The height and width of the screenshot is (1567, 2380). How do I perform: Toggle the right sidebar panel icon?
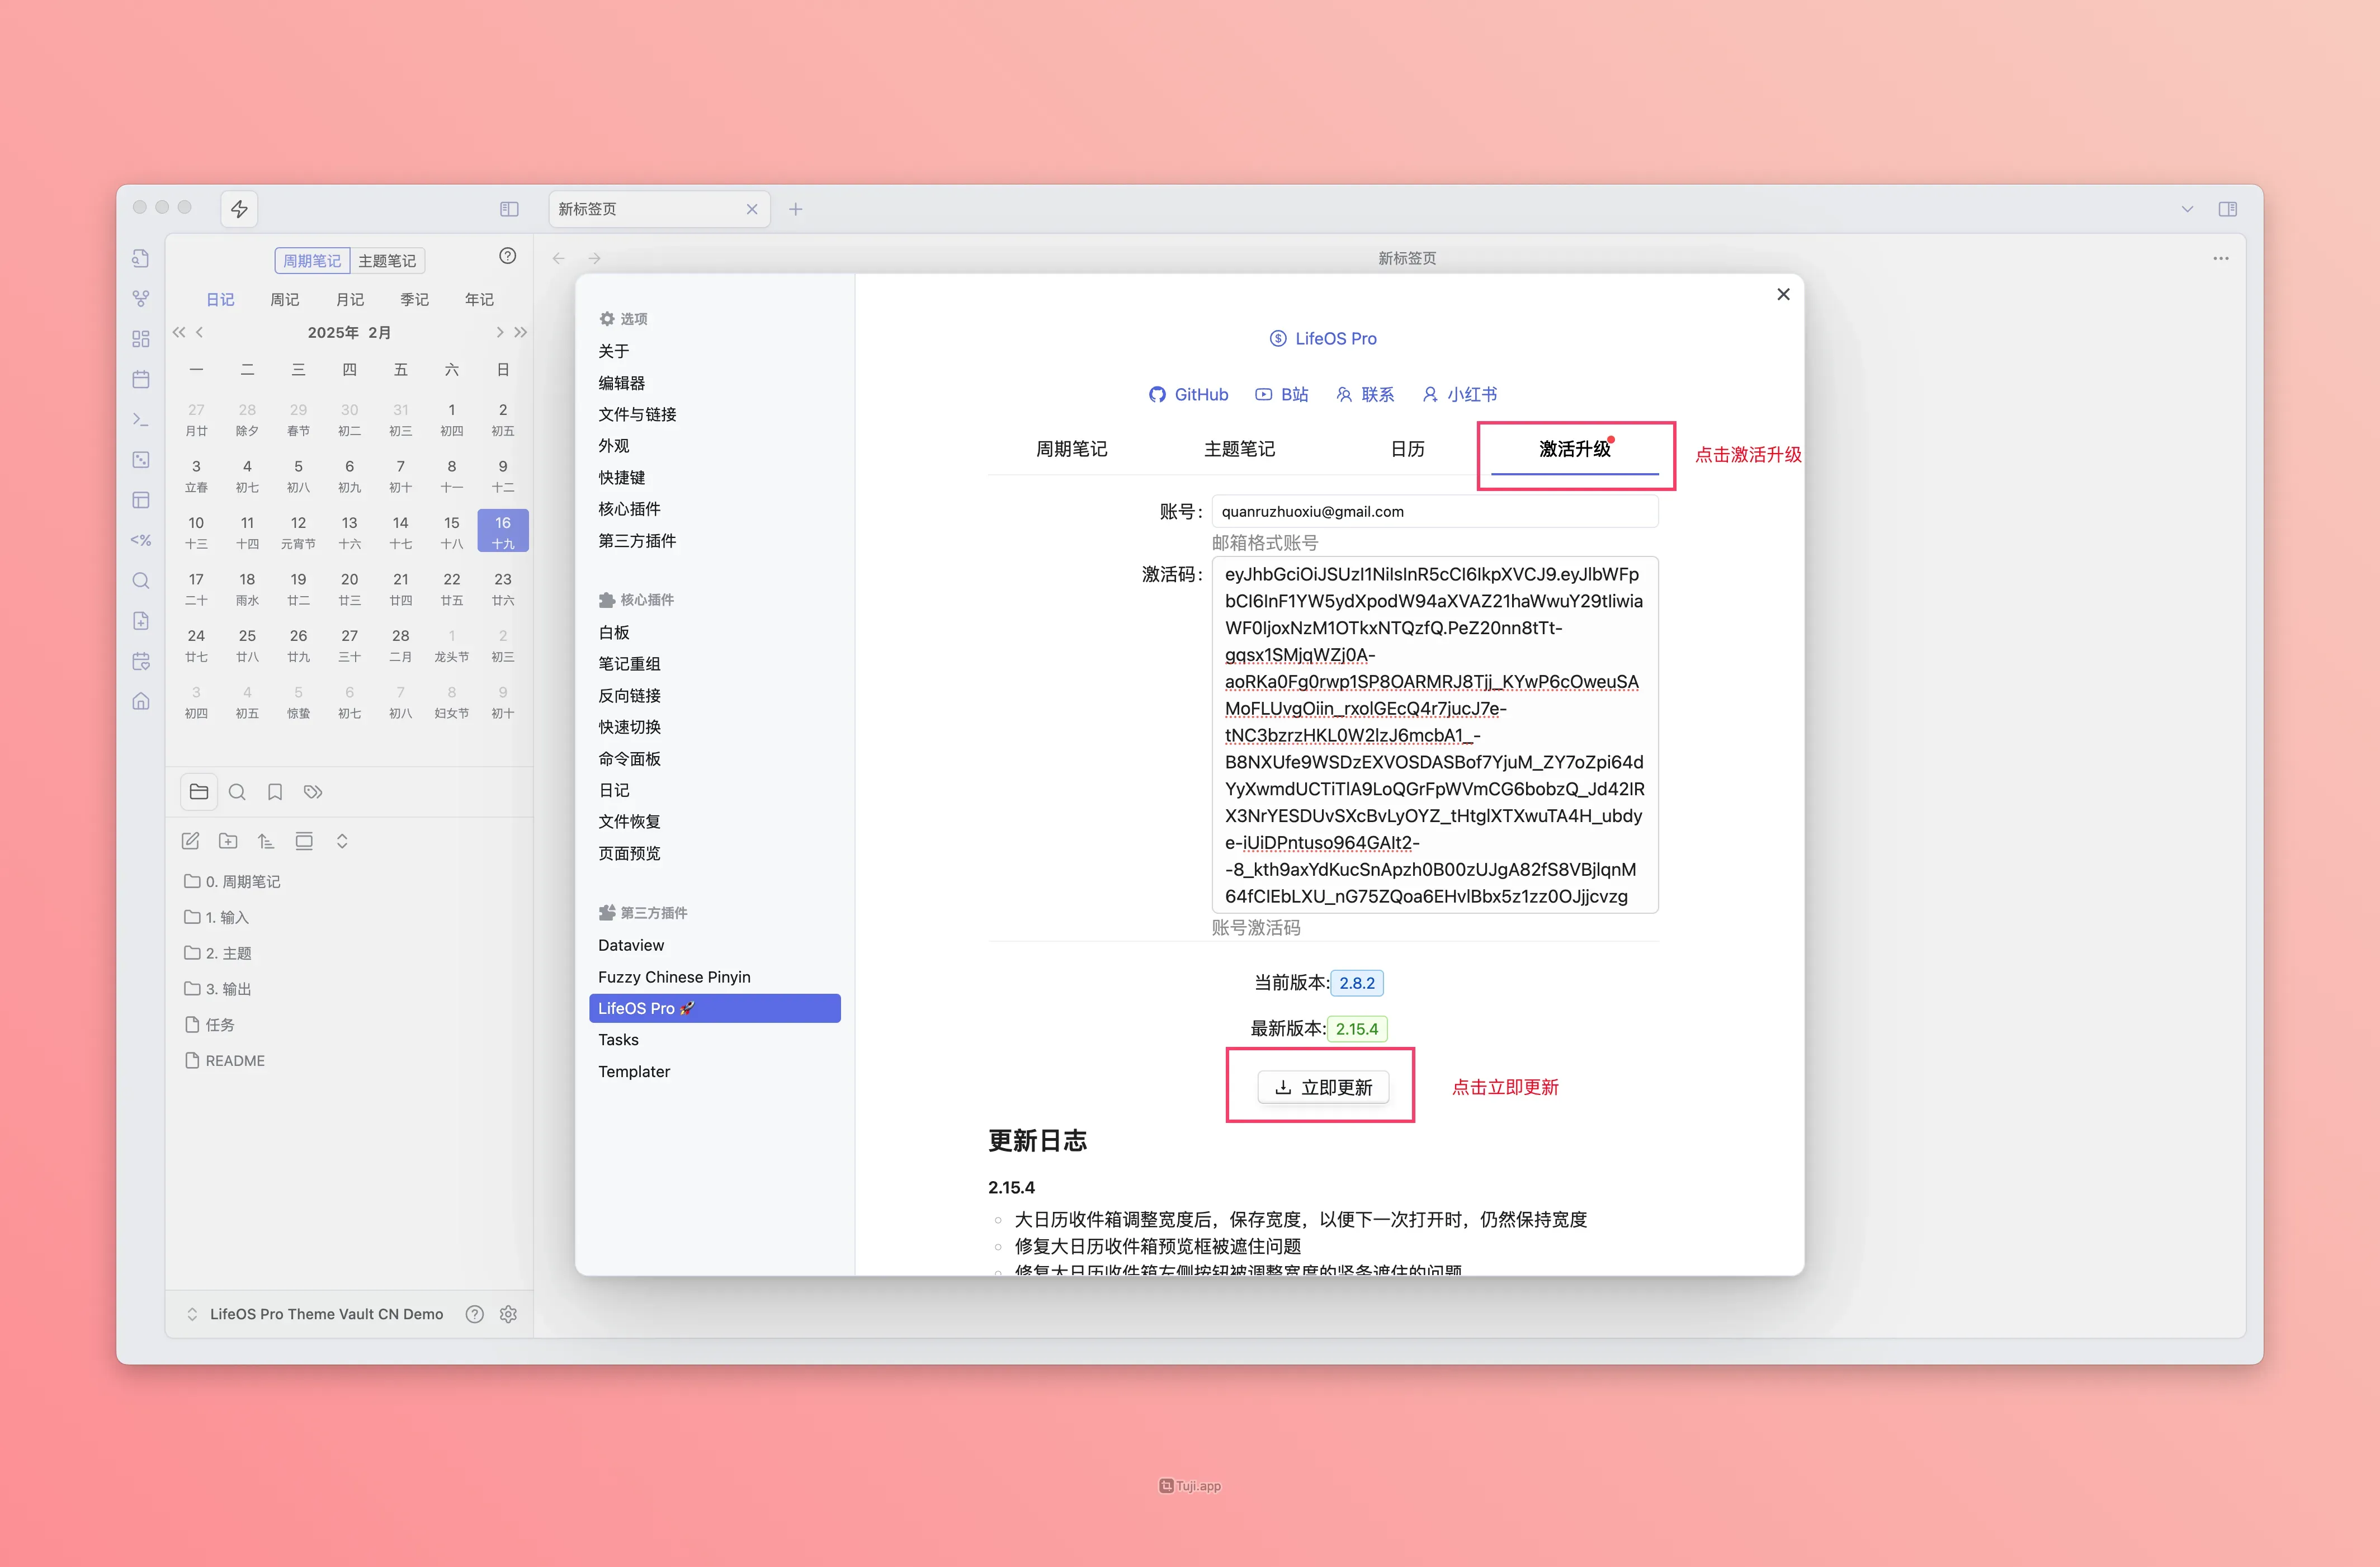(2227, 209)
